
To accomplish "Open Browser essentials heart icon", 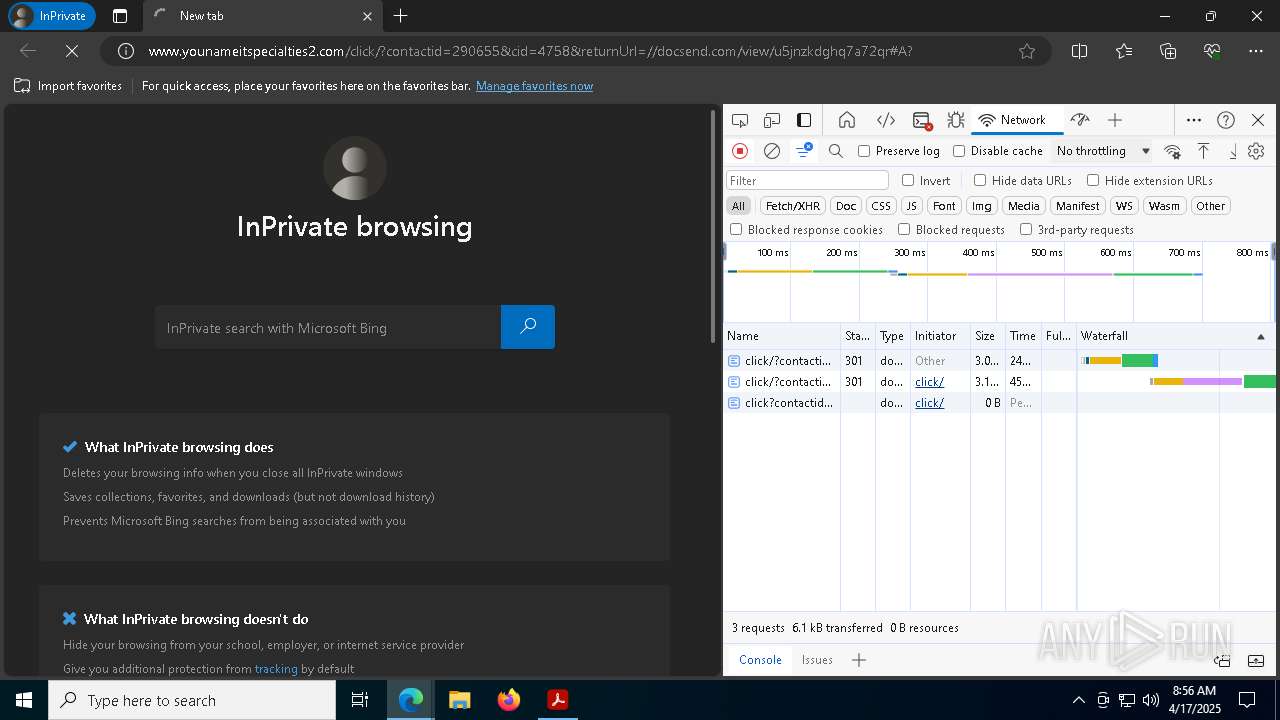I will pyautogui.click(x=1212, y=51).
